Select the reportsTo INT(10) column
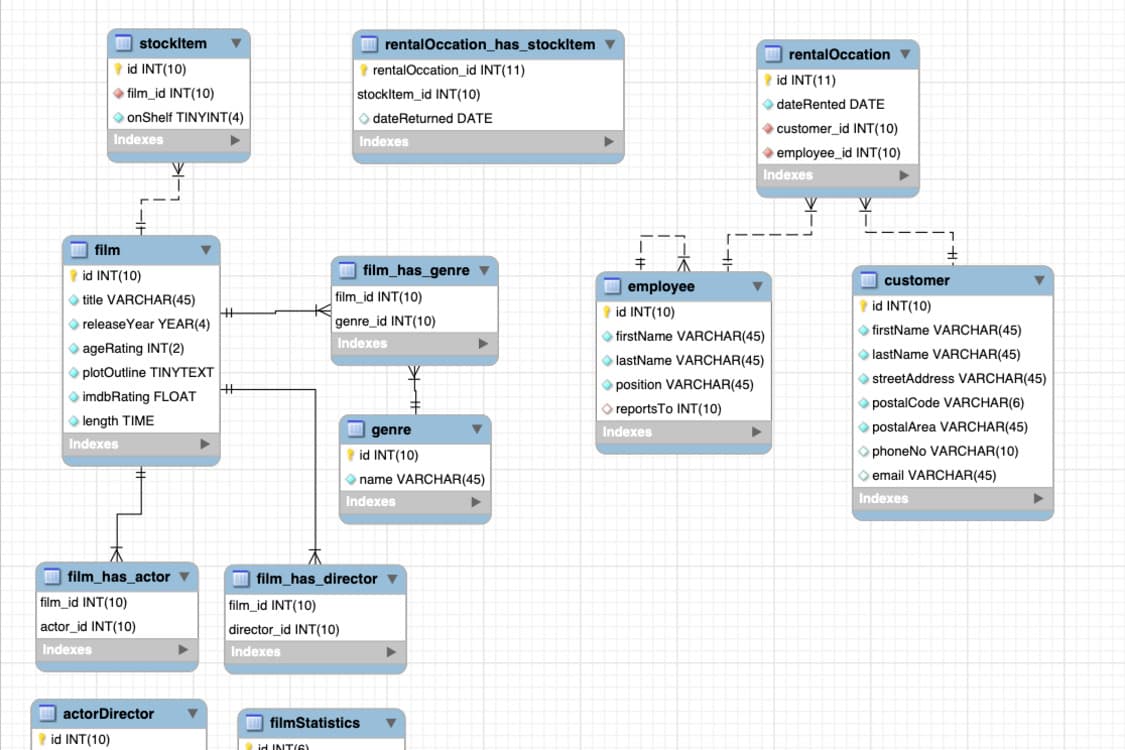Viewport: 1125px width, 750px height. pyautogui.click(x=667, y=408)
